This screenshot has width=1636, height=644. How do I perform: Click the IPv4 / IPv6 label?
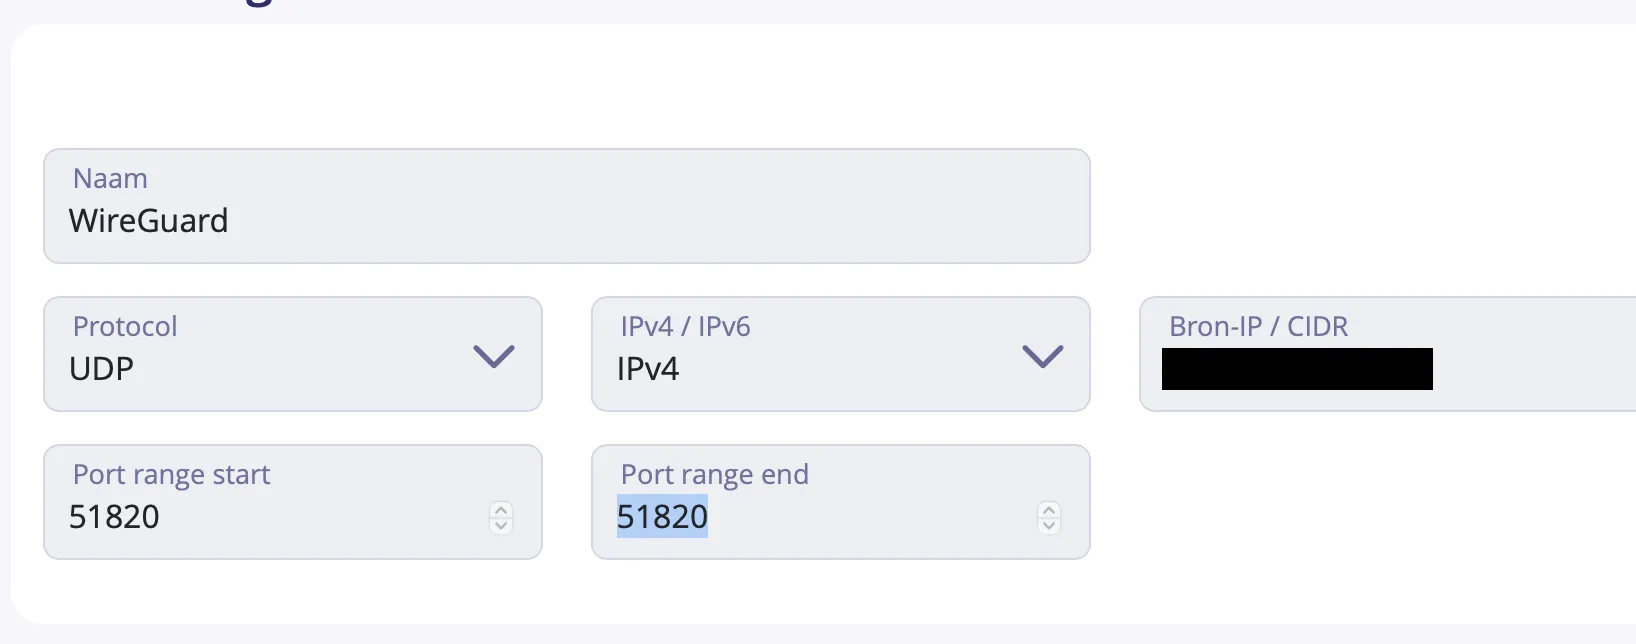pyautogui.click(x=685, y=326)
